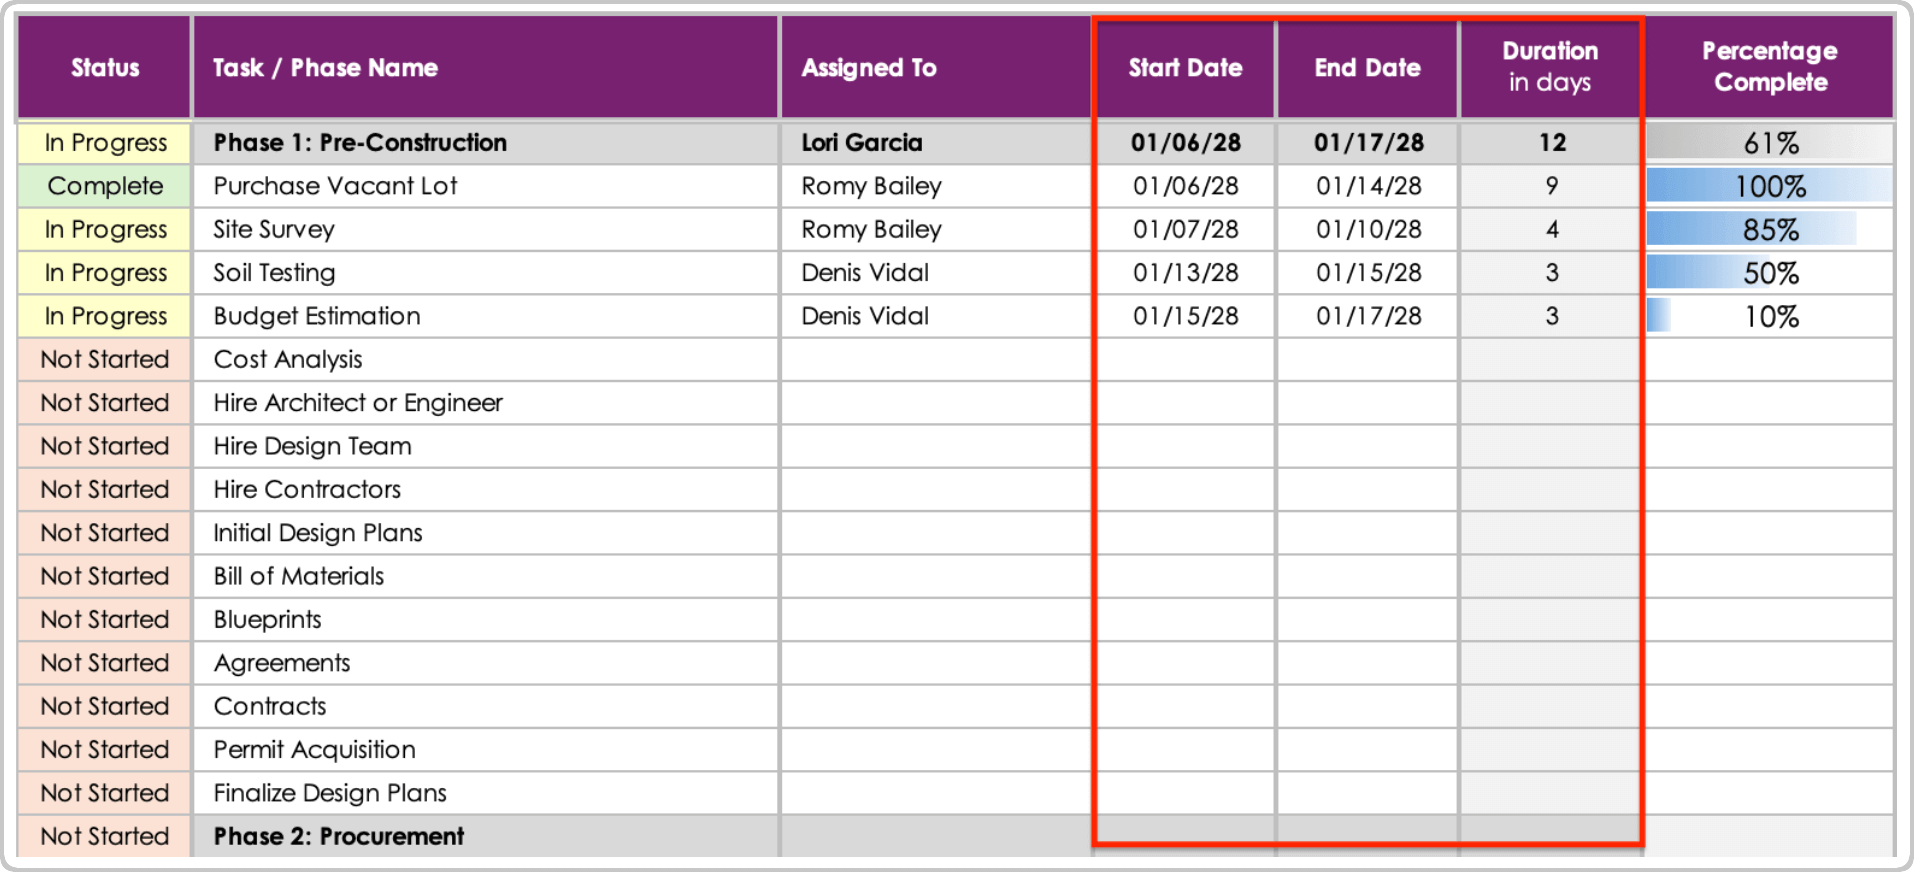Open the Complete status cell dropdown
The width and height of the screenshot is (1914, 872).
[105, 186]
